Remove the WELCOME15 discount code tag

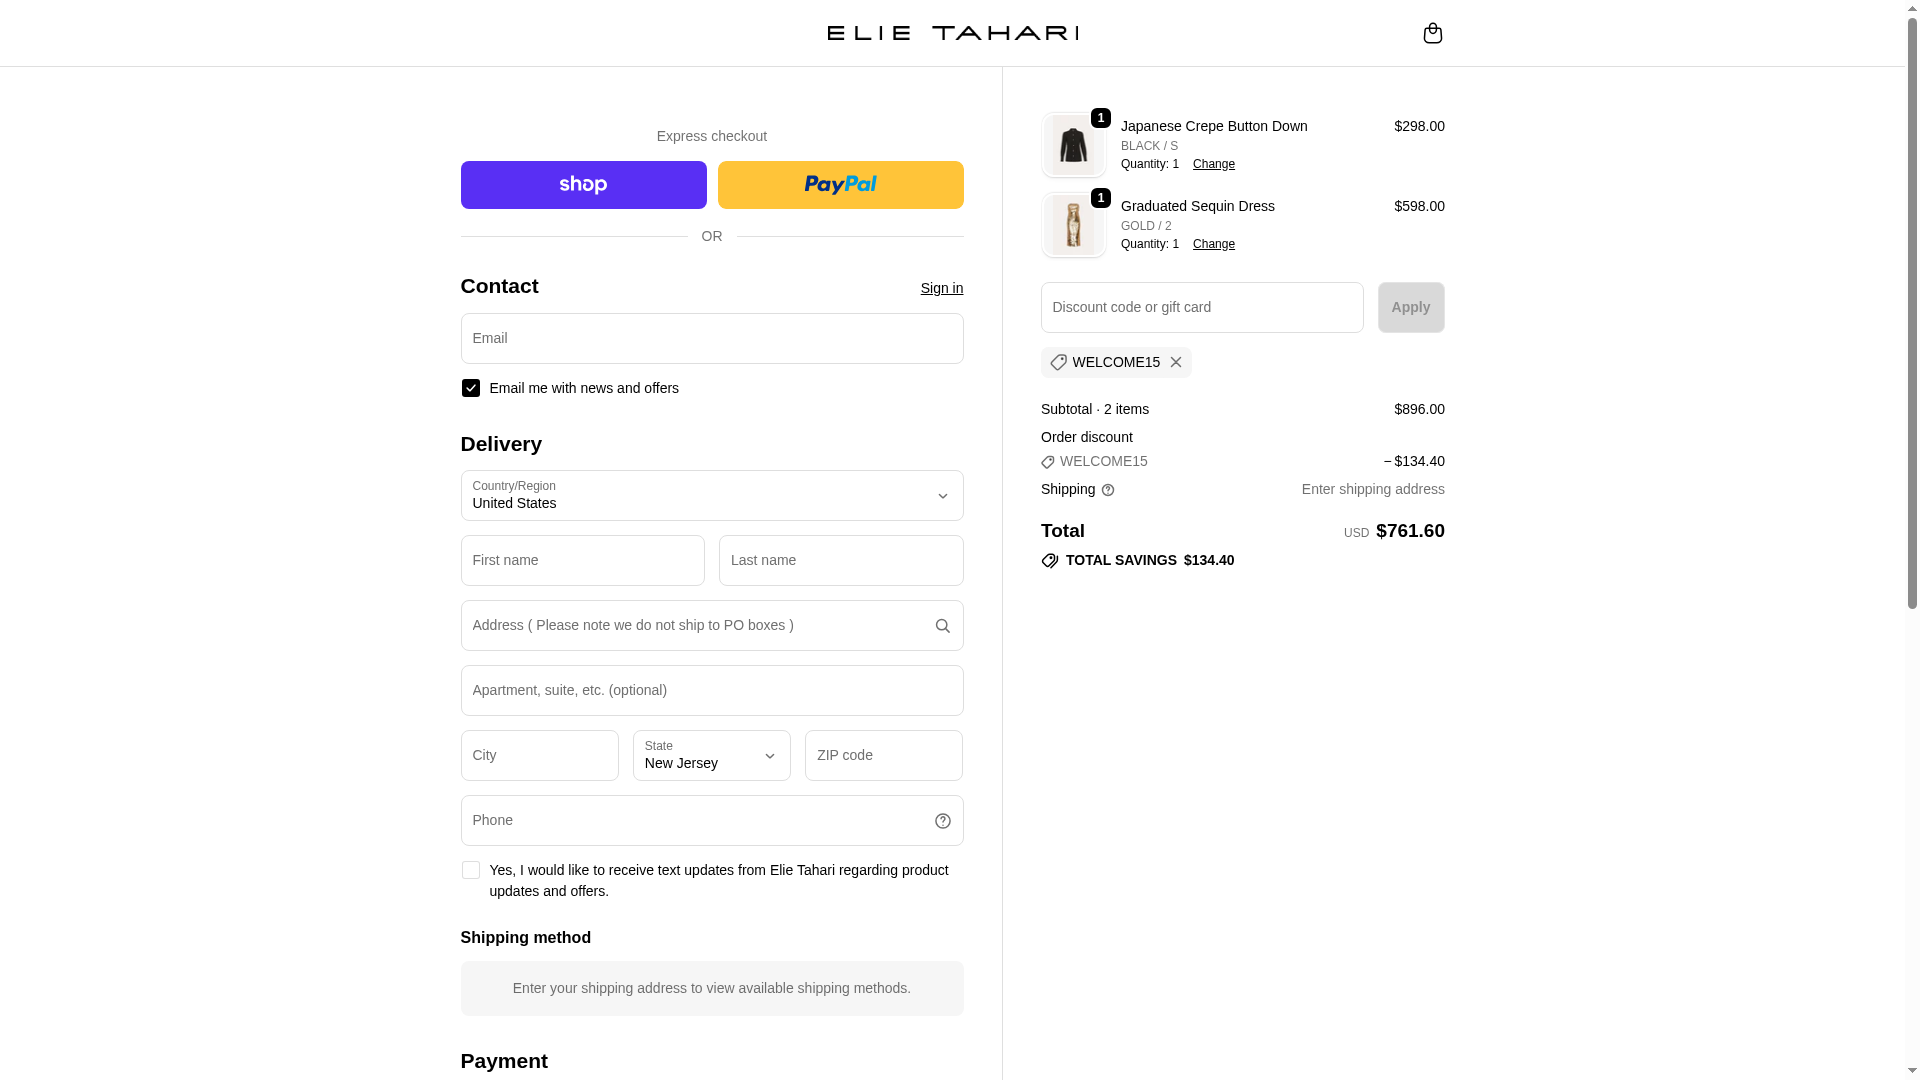[1176, 362]
